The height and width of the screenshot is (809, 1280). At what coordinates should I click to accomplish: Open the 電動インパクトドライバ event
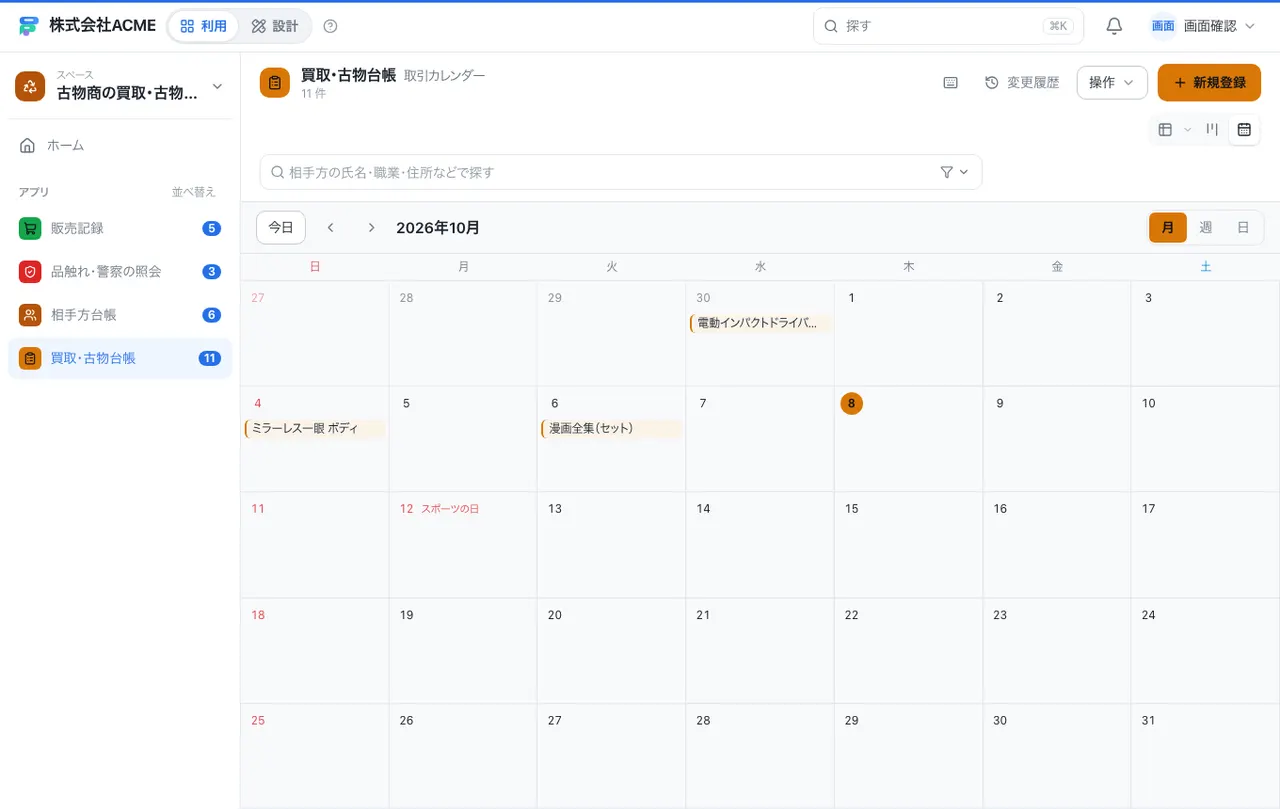pos(760,323)
